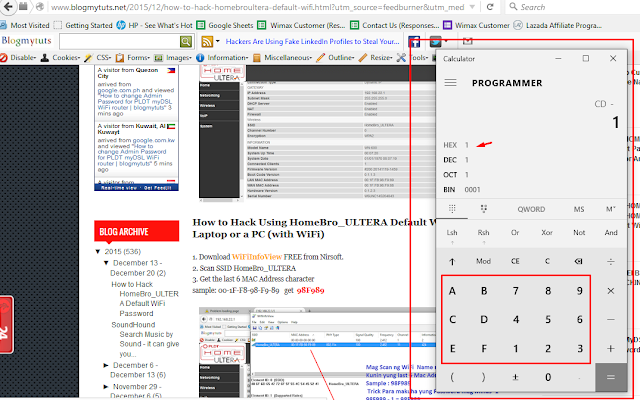Click the Facebook icon in the toolbar
Image resolution: width=640 pixels, height=400 pixels.
click(414, 42)
